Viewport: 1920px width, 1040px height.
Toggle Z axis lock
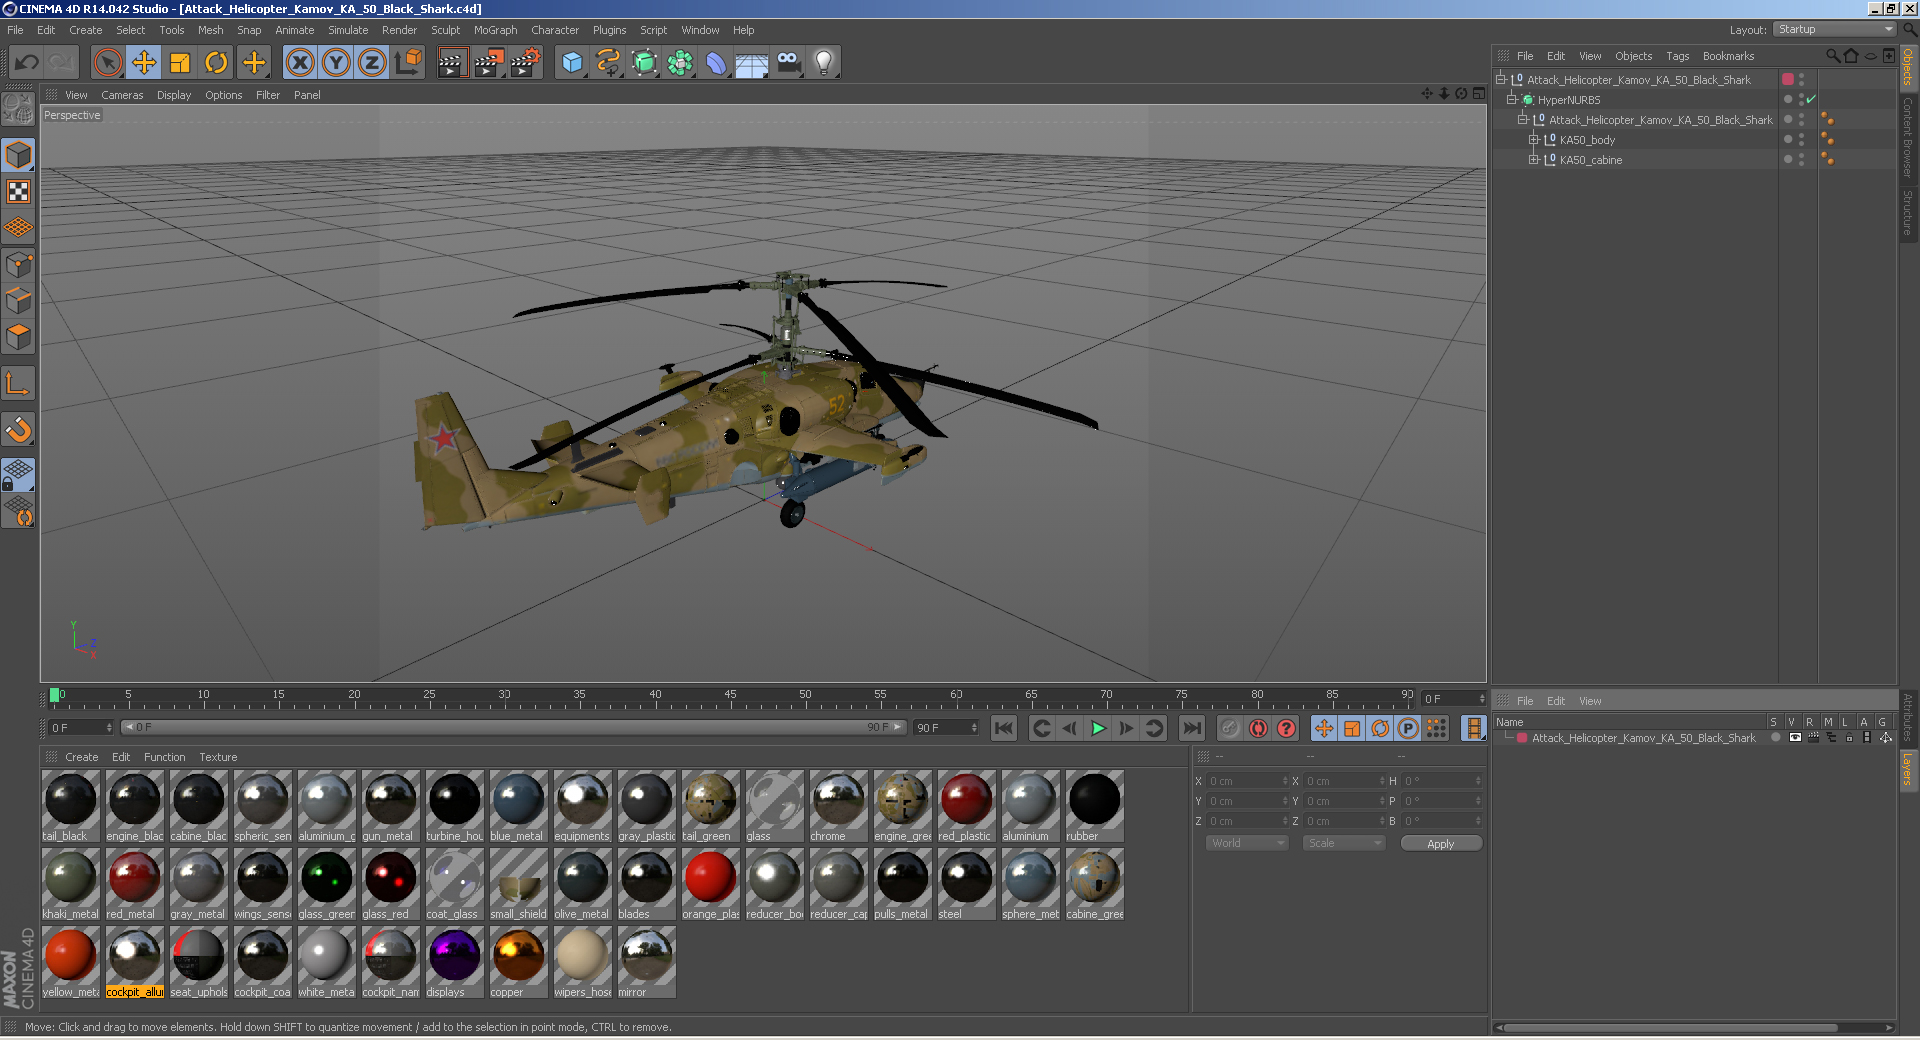click(x=372, y=63)
